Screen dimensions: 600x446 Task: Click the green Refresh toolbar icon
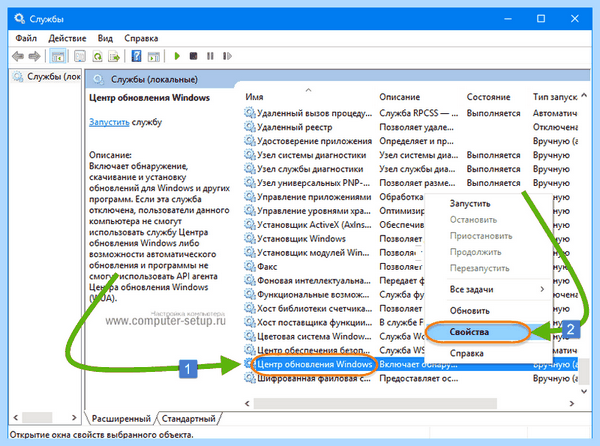coord(97,56)
